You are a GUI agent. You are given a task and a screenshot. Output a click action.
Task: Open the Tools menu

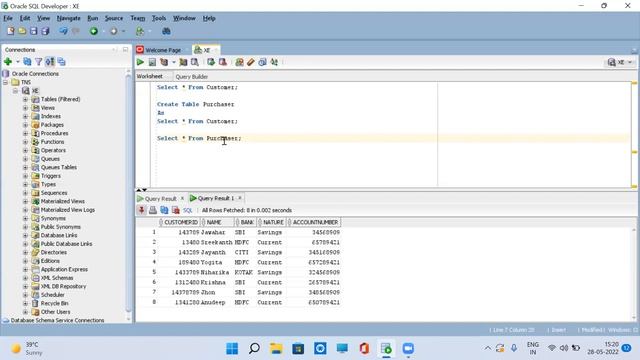click(159, 18)
